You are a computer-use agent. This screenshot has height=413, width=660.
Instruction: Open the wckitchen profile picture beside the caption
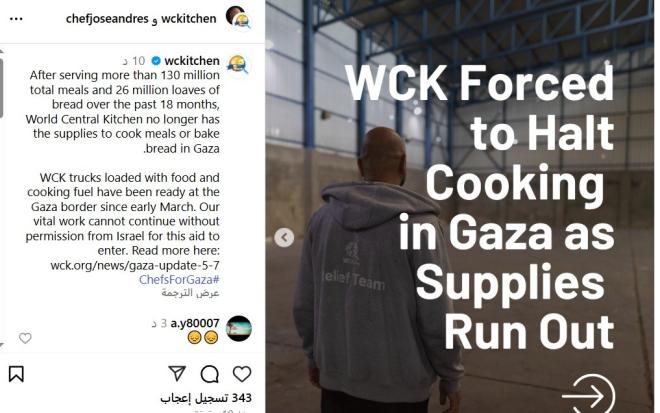click(238, 66)
